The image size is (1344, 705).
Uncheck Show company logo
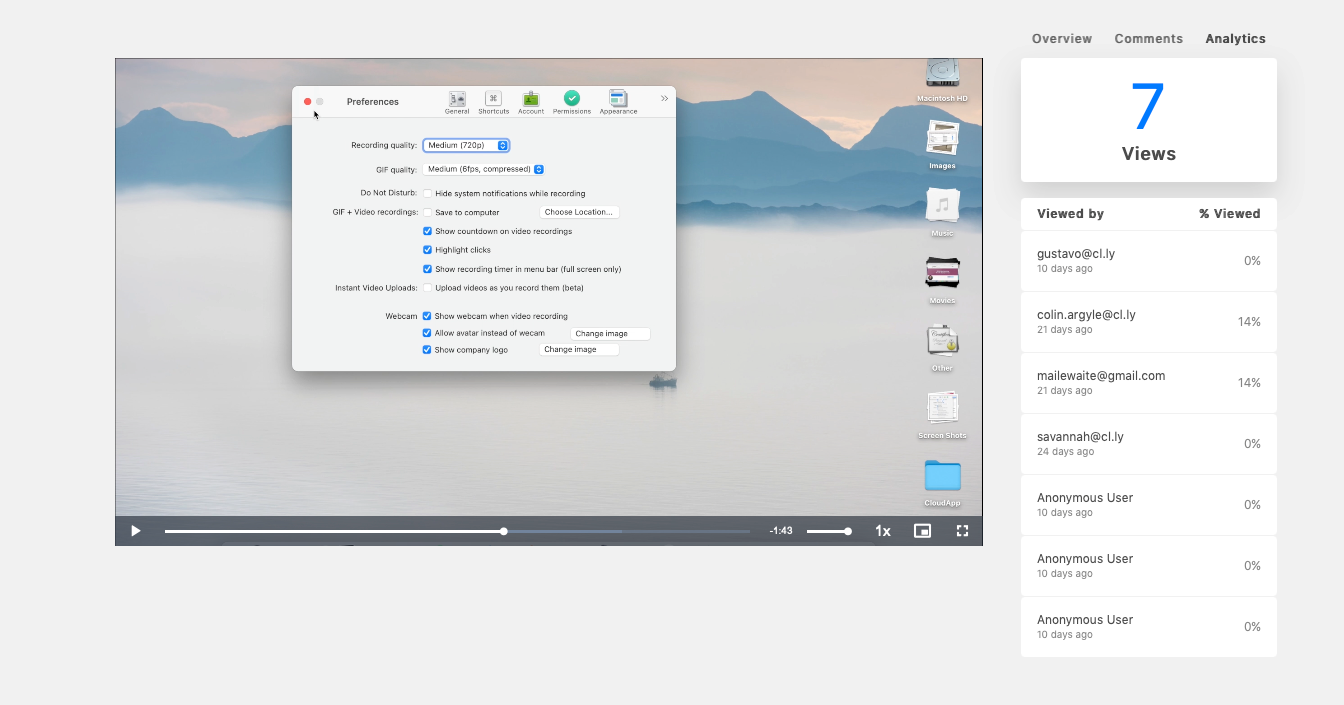pyautogui.click(x=427, y=350)
